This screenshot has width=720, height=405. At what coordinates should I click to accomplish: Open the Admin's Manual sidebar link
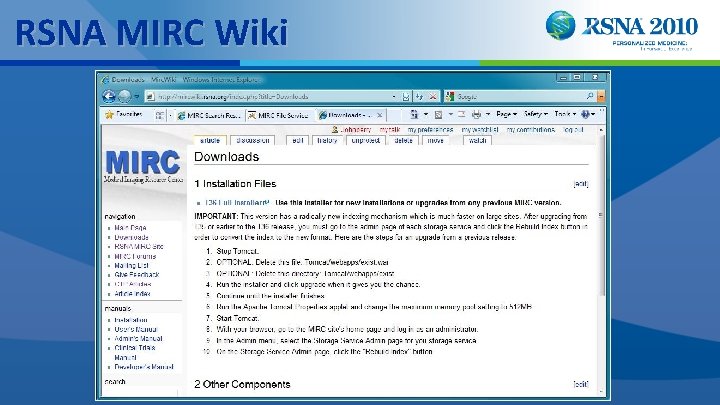tap(138, 338)
